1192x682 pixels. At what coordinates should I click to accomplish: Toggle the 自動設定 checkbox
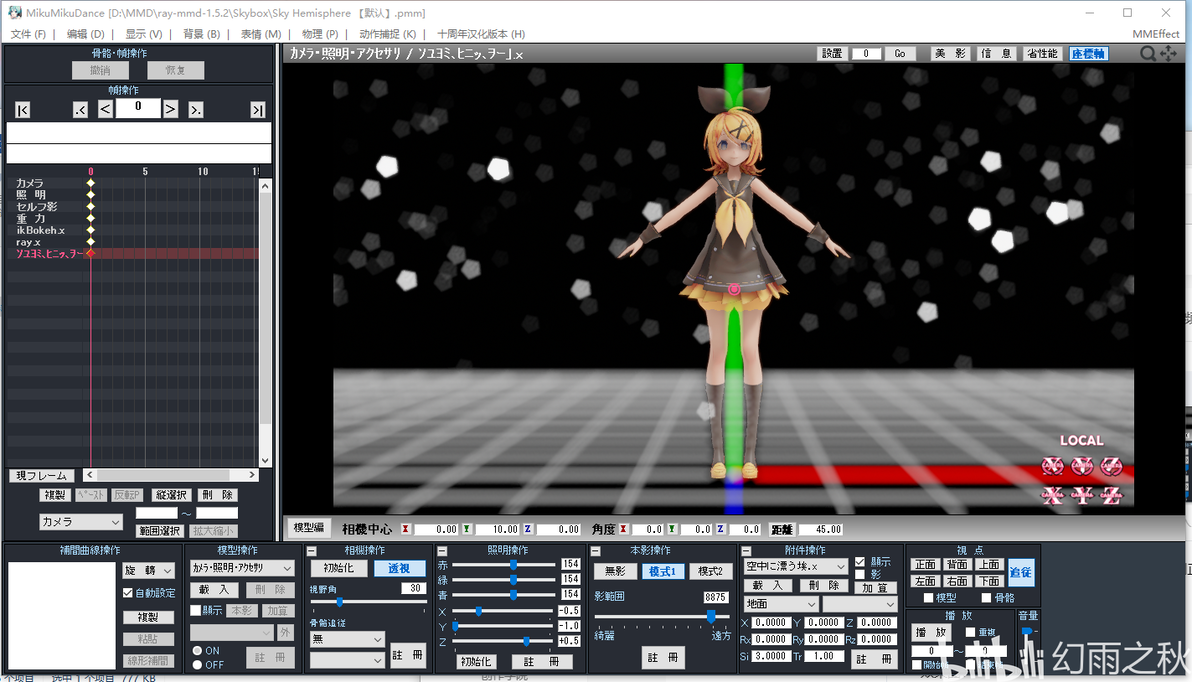(128, 592)
